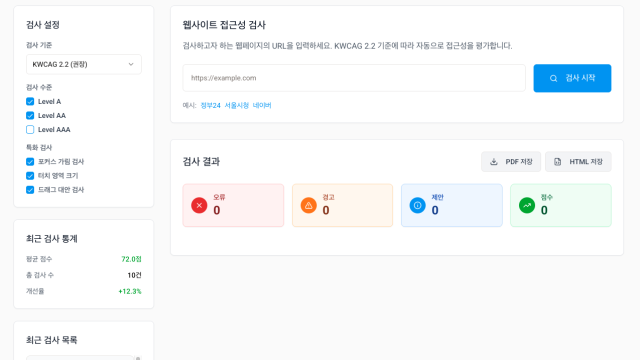Toggle the 드래그 대안 검사 checkbox
The image size is (640, 360).
pos(30,190)
